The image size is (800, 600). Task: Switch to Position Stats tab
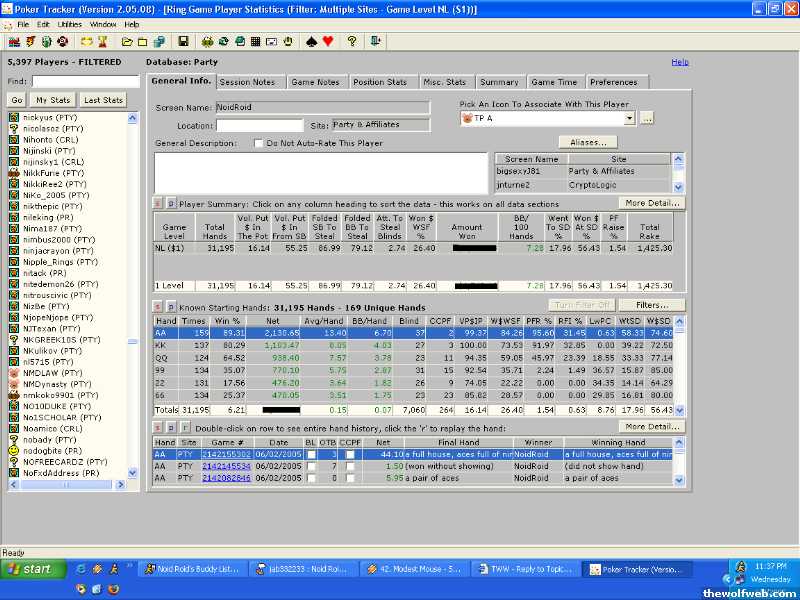click(x=380, y=82)
